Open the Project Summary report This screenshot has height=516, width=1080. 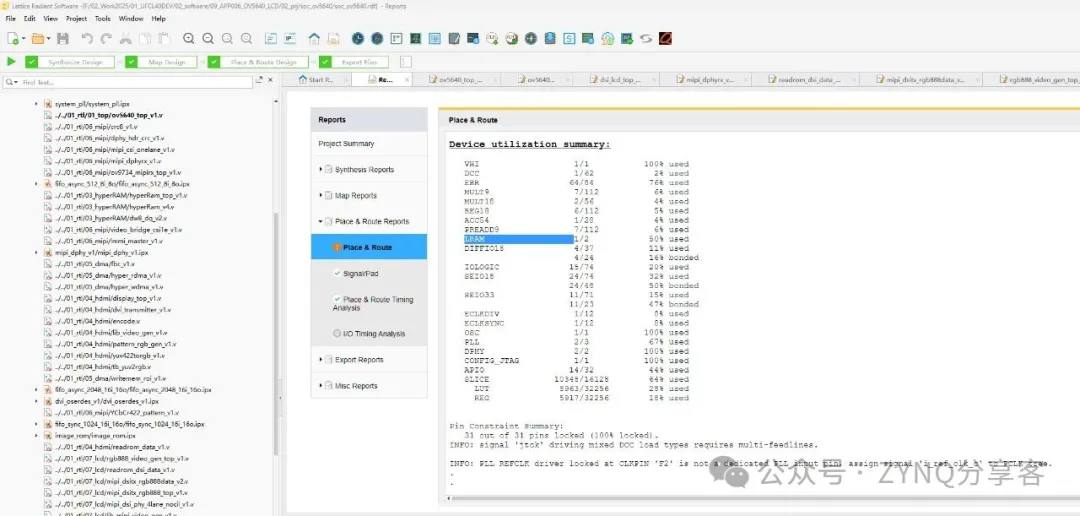[346, 144]
